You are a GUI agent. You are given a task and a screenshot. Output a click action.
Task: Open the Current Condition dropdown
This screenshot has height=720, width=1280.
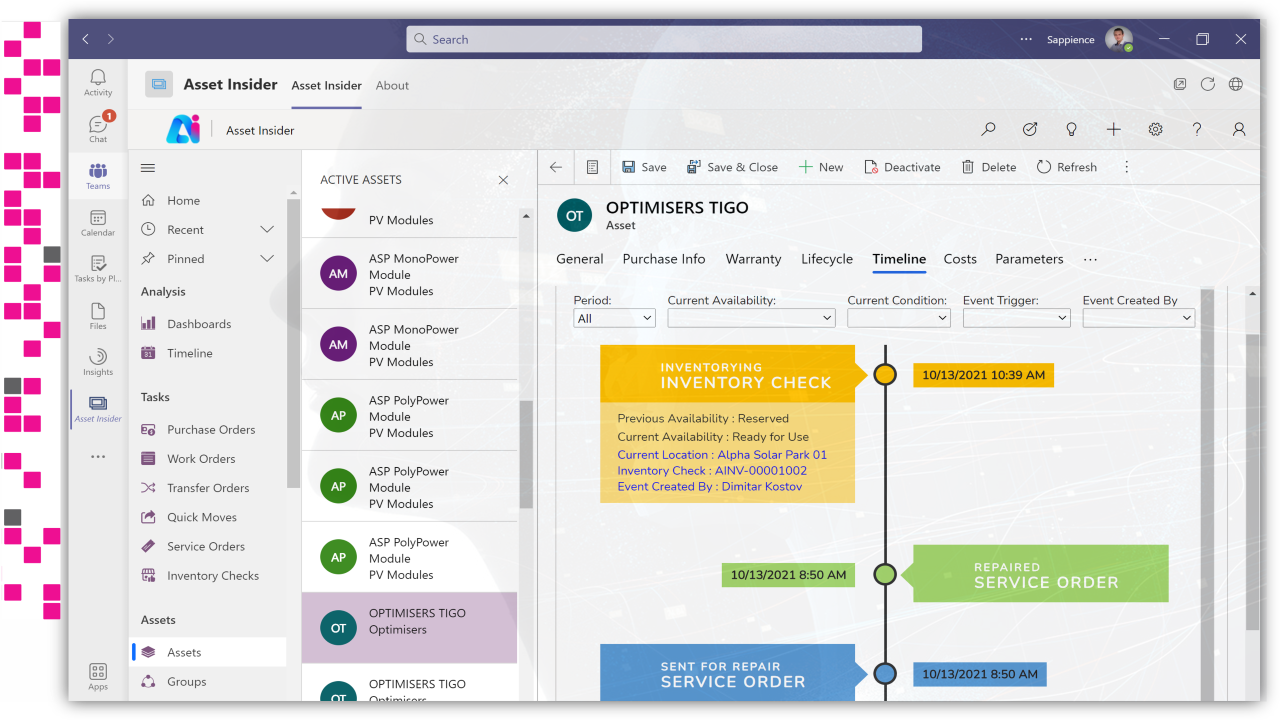[898, 317]
